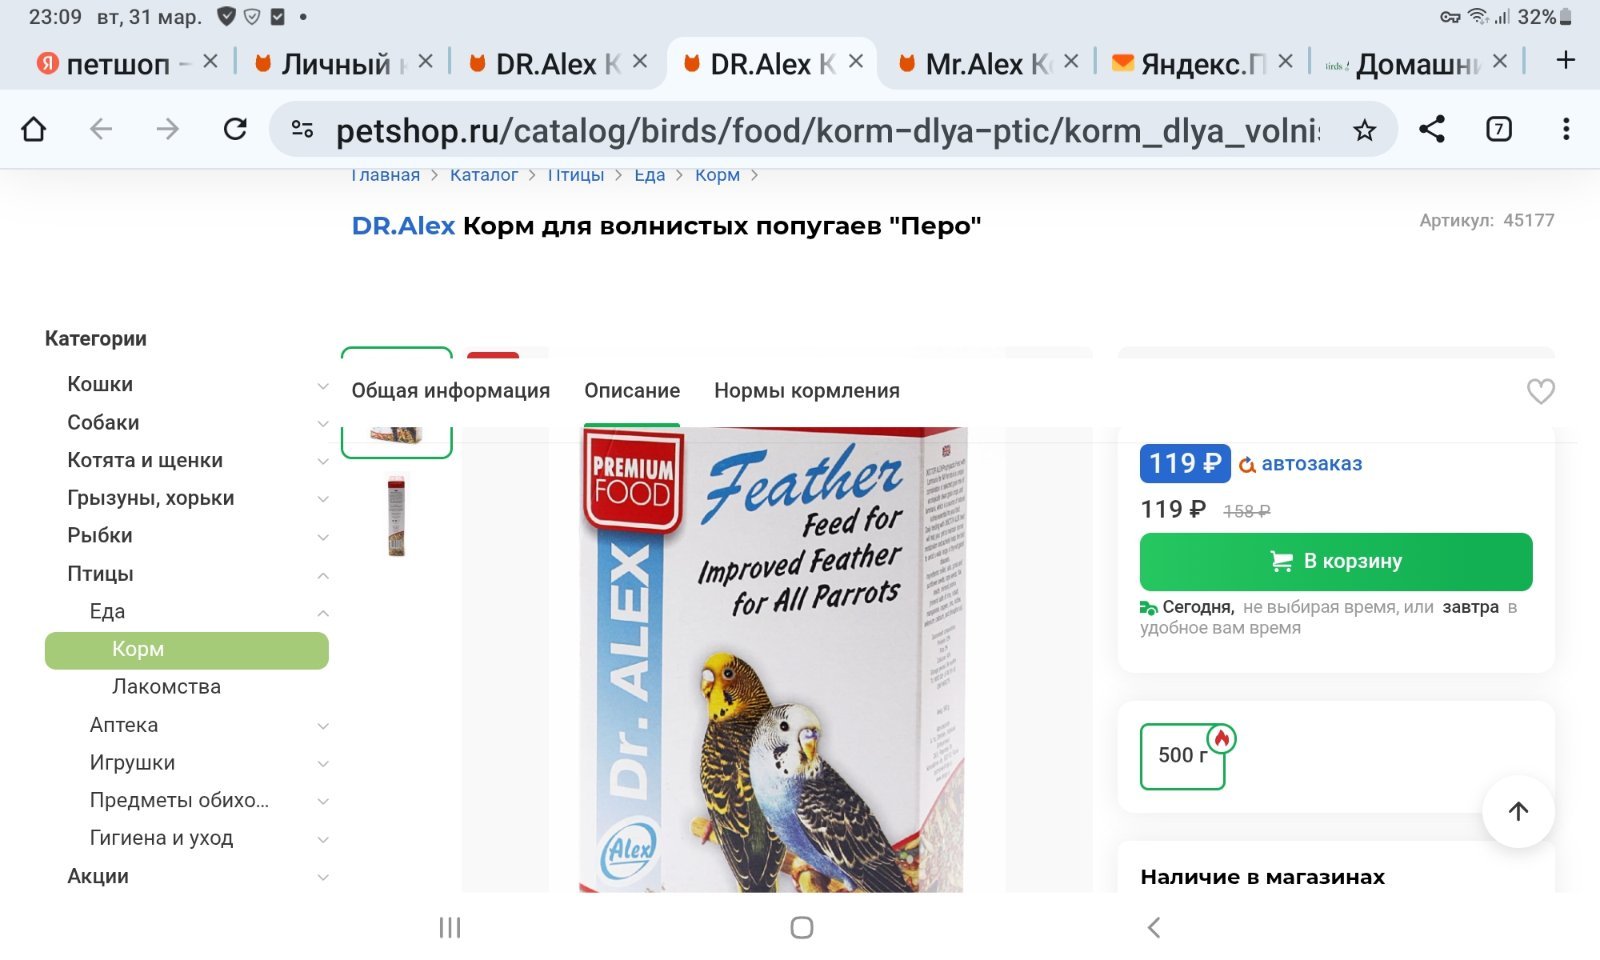Open the share icon in toolbar
The height and width of the screenshot is (960, 1600).
(1432, 129)
